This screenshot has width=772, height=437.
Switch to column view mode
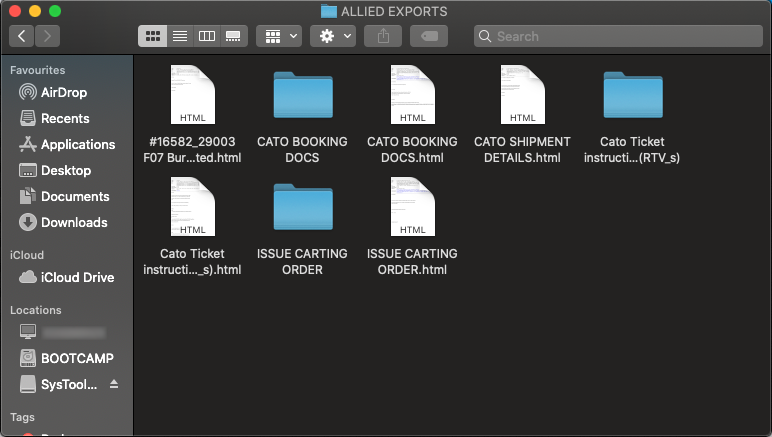207,36
